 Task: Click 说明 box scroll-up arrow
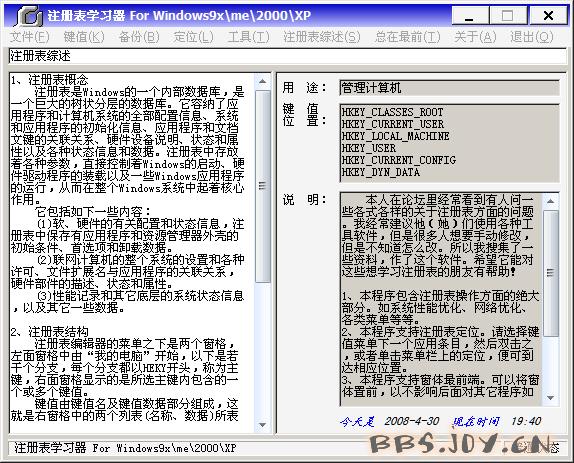point(550,201)
